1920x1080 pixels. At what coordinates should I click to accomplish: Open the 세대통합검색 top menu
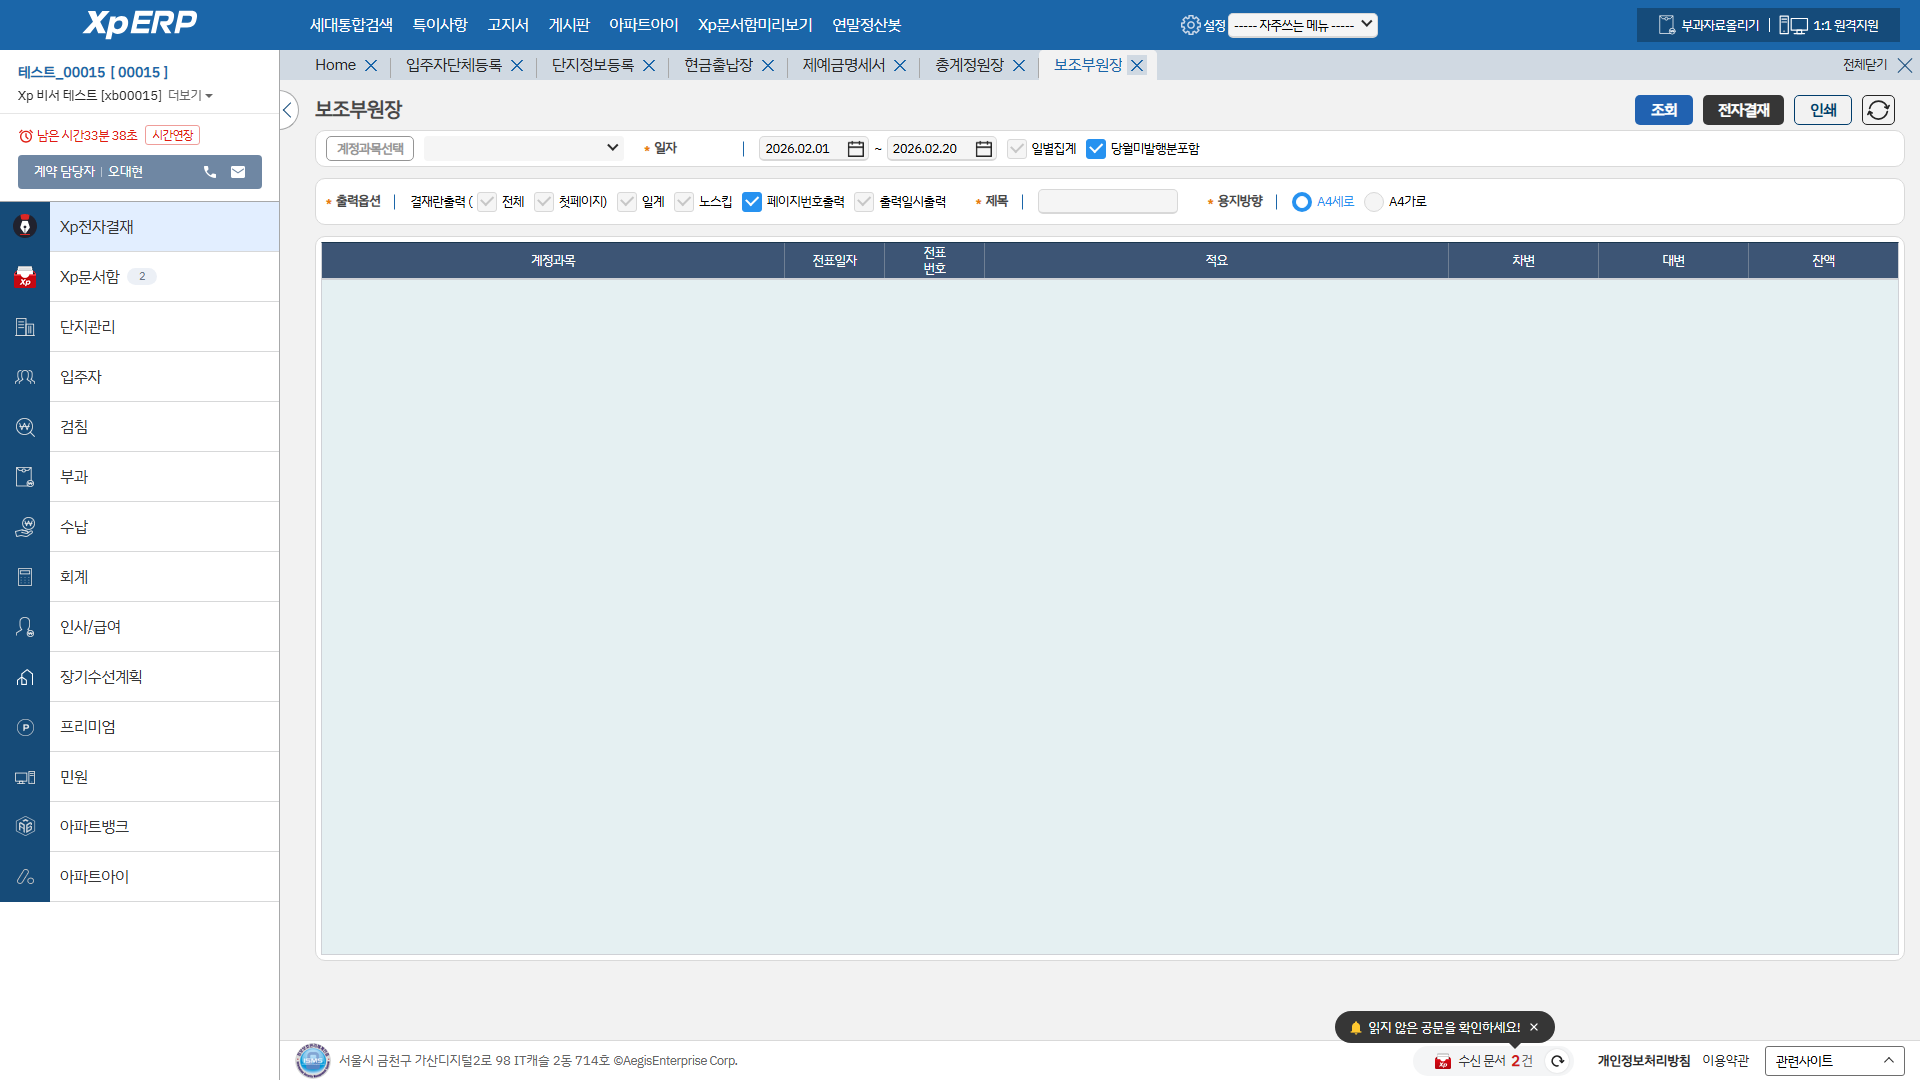[351, 25]
